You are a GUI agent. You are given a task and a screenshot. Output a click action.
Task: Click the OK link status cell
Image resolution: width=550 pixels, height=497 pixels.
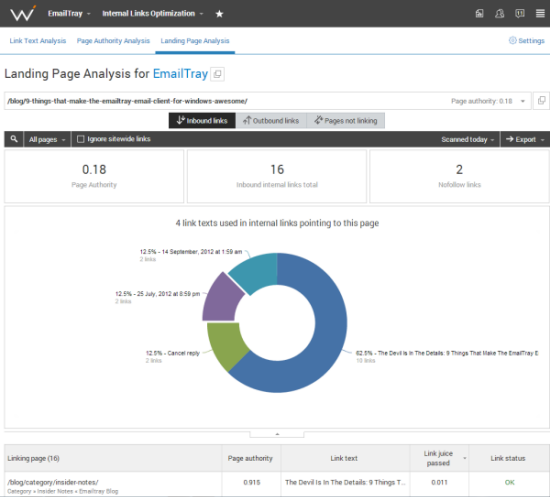coord(509,482)
